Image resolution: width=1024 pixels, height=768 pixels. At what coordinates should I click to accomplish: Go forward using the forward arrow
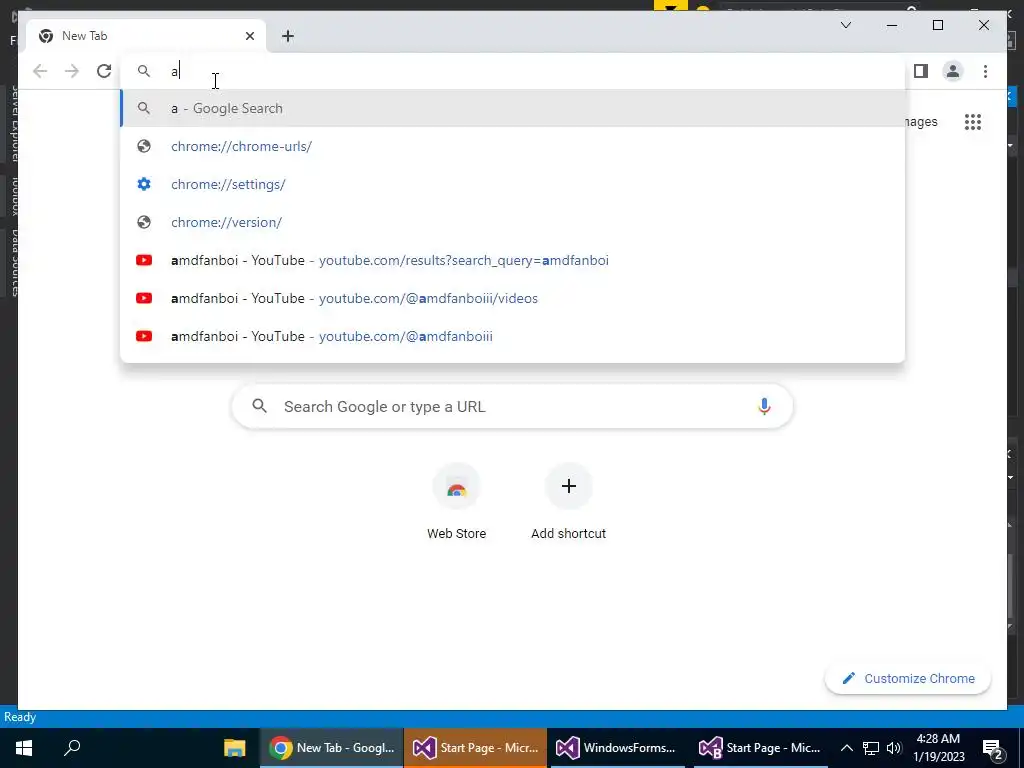[72, 71]
